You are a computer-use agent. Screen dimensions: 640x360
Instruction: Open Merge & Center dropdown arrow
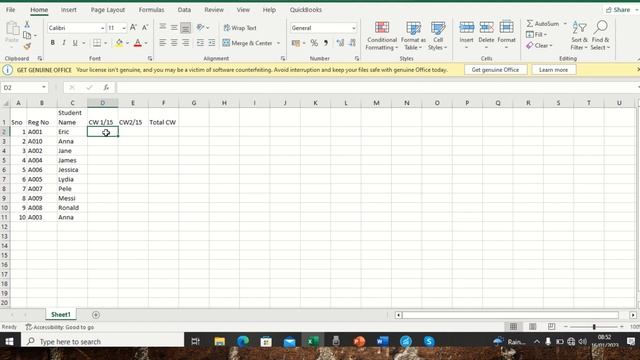[278, 43]
